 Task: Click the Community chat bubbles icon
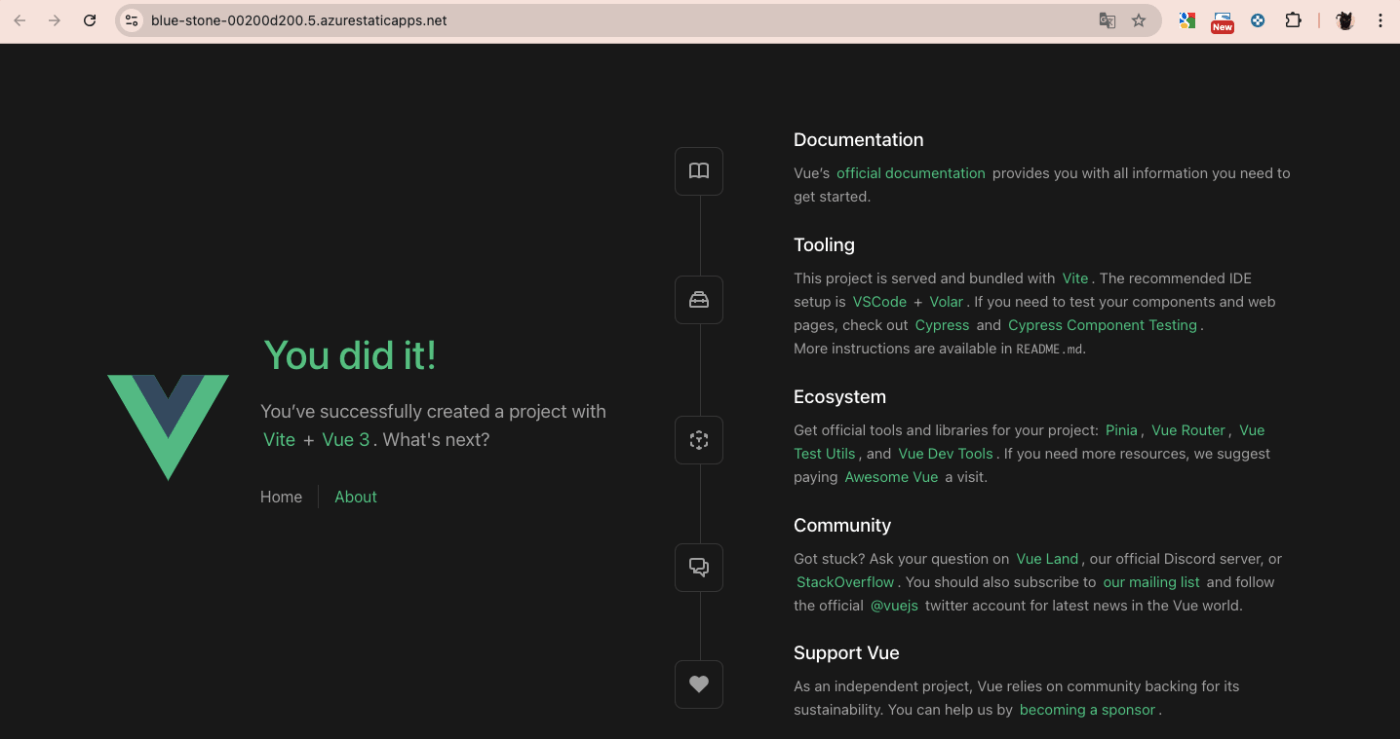click(x=699, y=567)
